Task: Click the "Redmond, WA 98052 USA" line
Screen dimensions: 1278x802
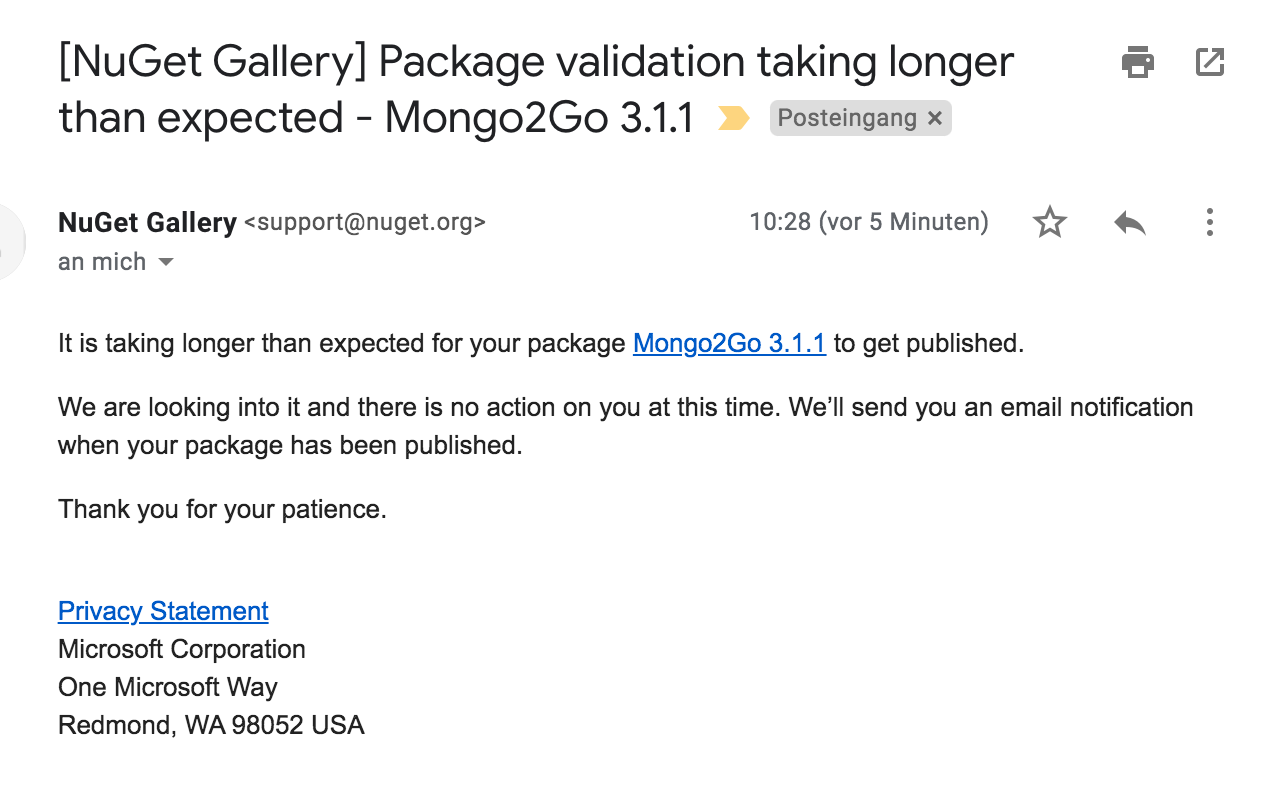Action: [x=211, y=725]
